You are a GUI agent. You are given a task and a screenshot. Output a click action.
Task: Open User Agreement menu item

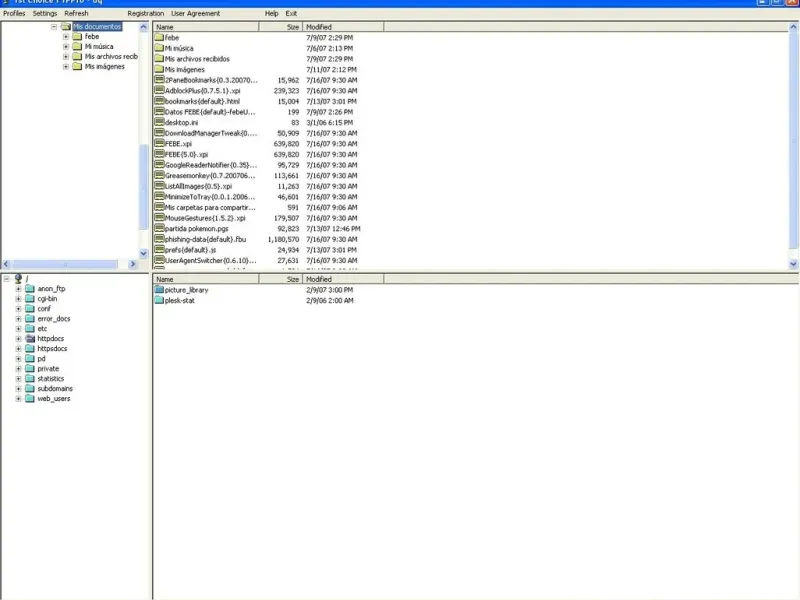pyautogui.click(x=195, y=13)
